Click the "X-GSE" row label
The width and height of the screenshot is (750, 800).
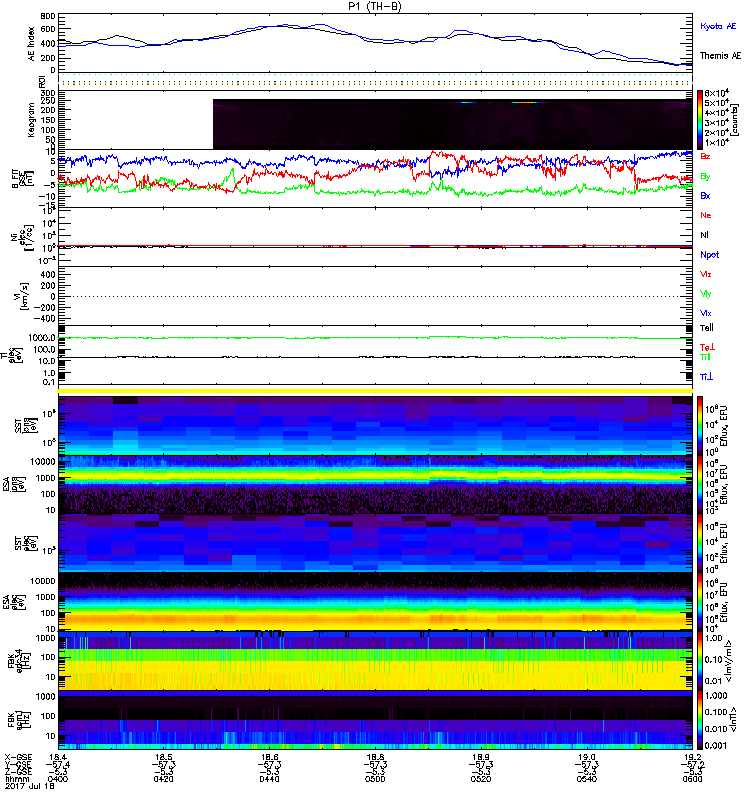click(18, 757)
